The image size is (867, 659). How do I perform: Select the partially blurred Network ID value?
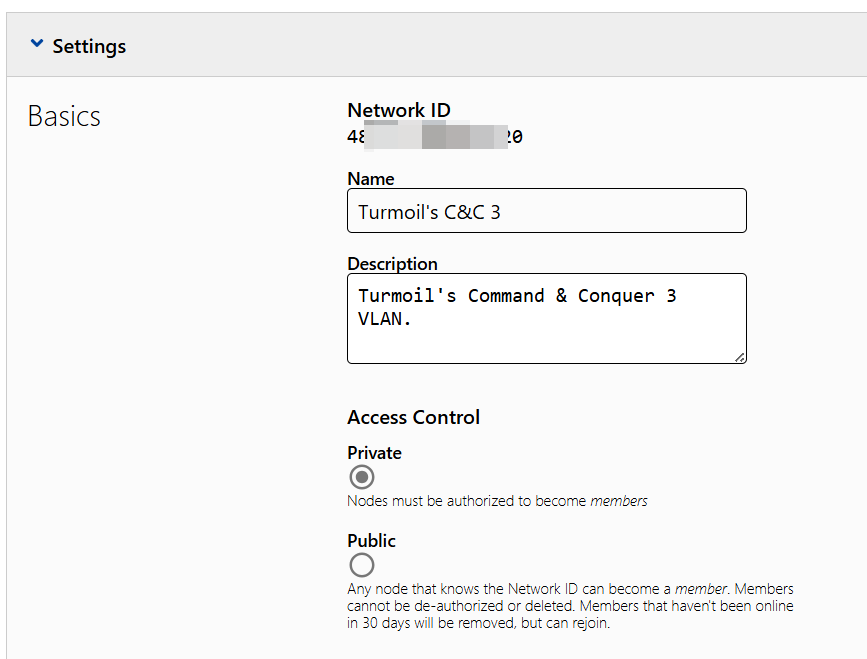point(435,135)
